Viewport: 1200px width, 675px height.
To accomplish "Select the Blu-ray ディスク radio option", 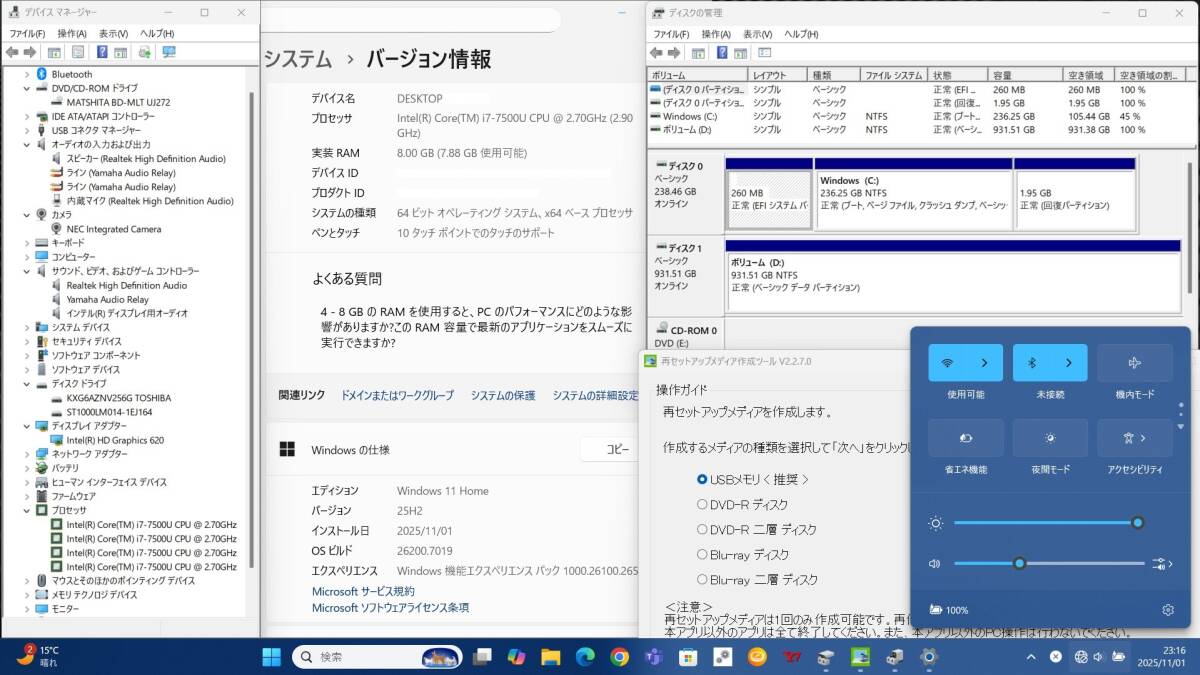I will (702, 555).
